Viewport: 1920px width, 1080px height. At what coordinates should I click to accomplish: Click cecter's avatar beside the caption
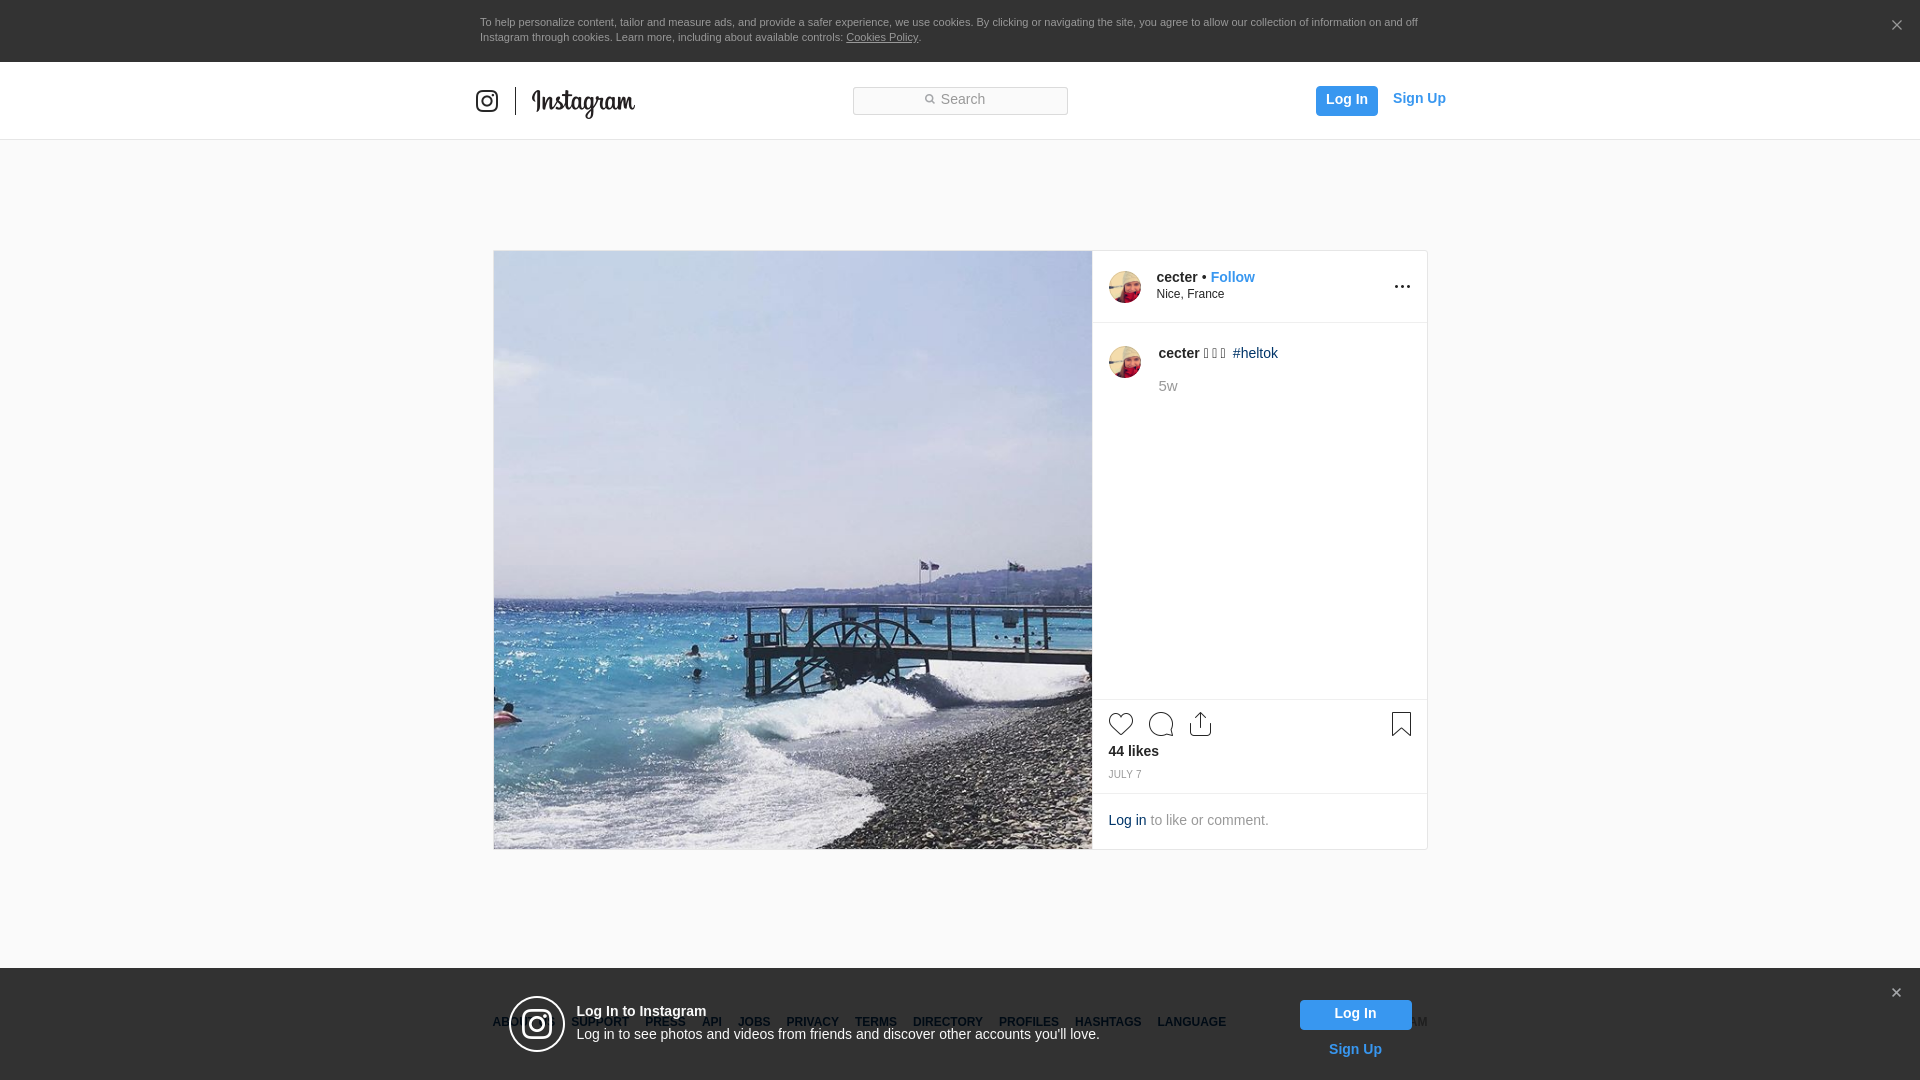[x=1125, y=362]
